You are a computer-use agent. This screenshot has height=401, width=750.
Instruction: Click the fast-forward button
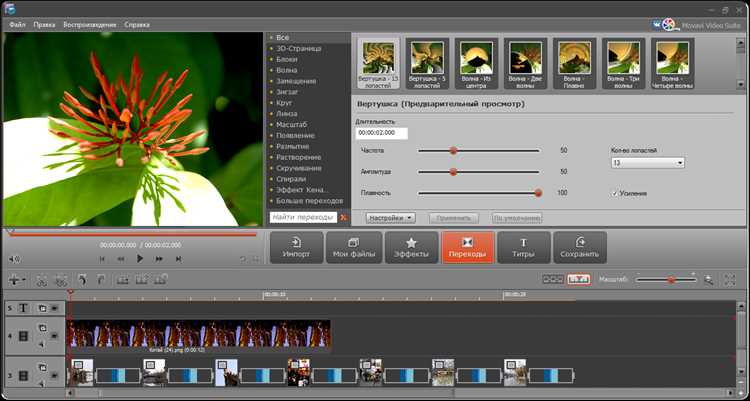[159, 259]
